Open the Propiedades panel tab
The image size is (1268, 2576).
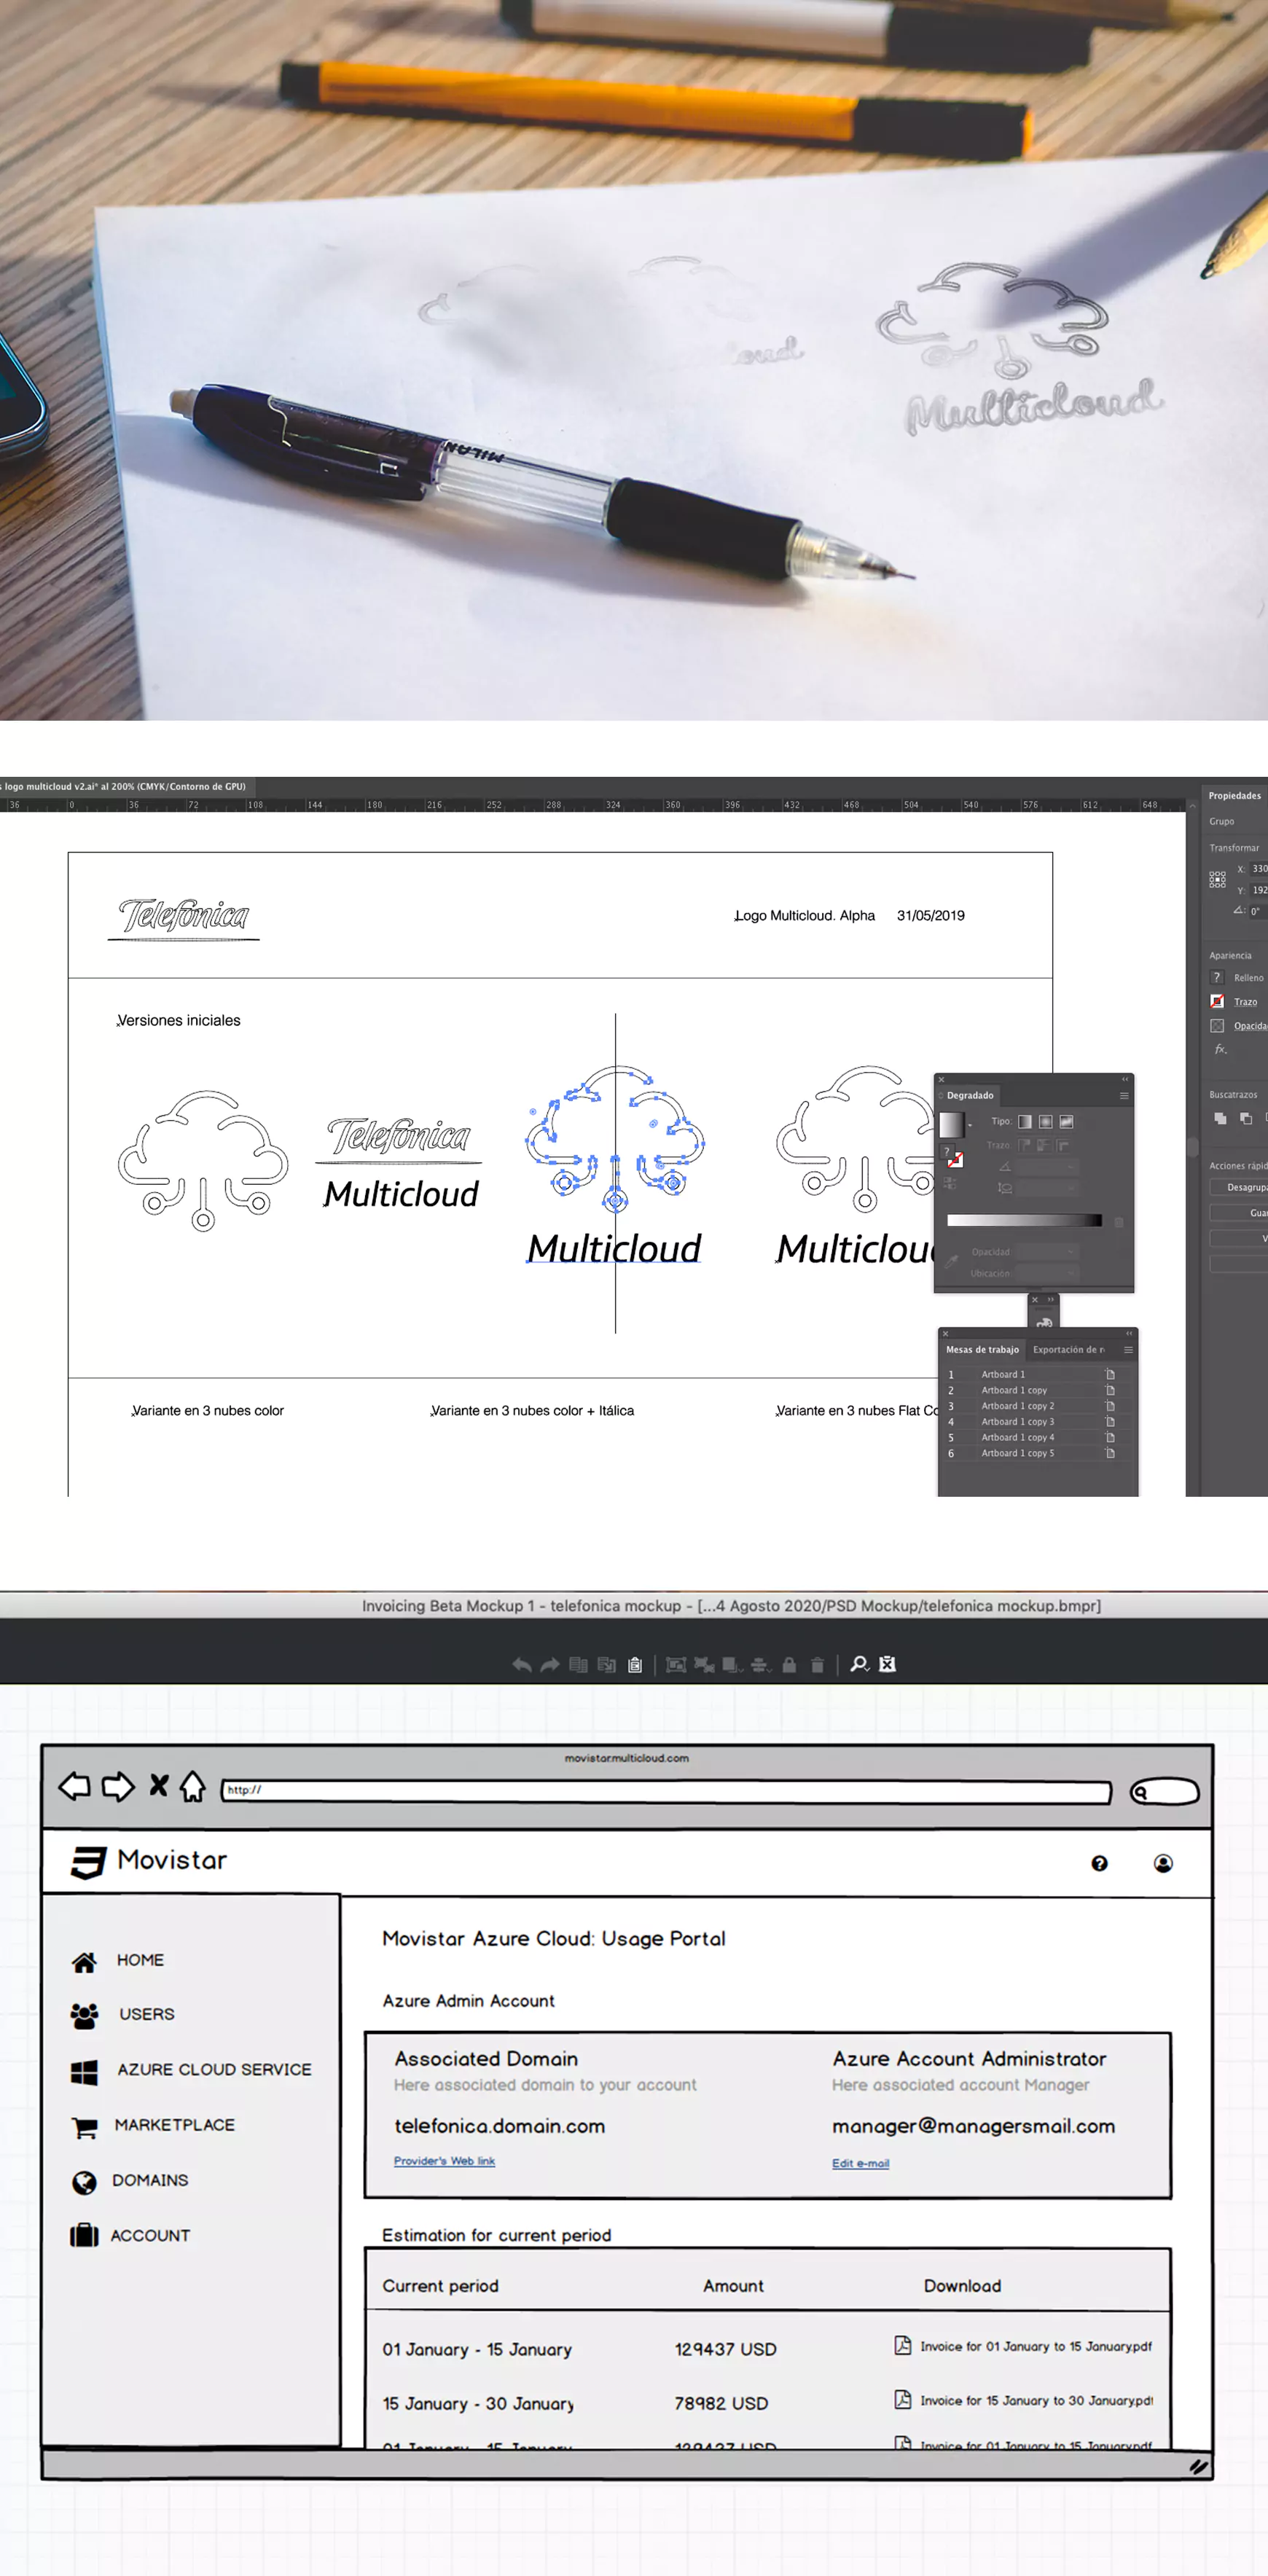pyautogui.click(x=1234, y=796)
